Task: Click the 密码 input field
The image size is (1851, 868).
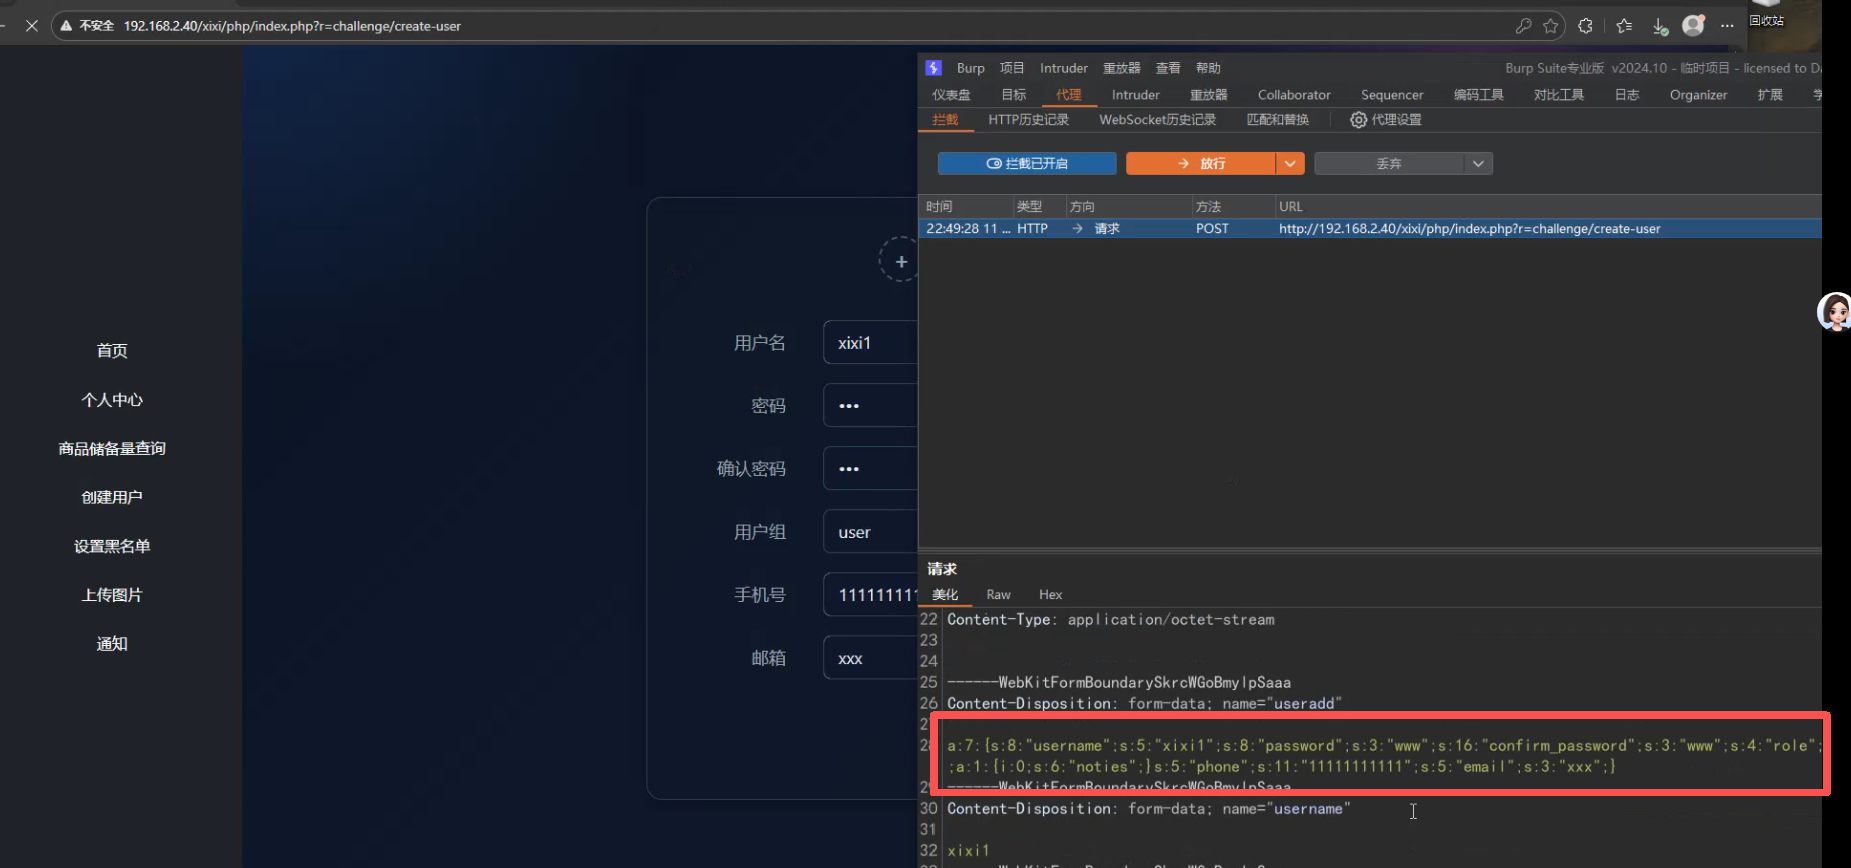Action: point(870,406)
